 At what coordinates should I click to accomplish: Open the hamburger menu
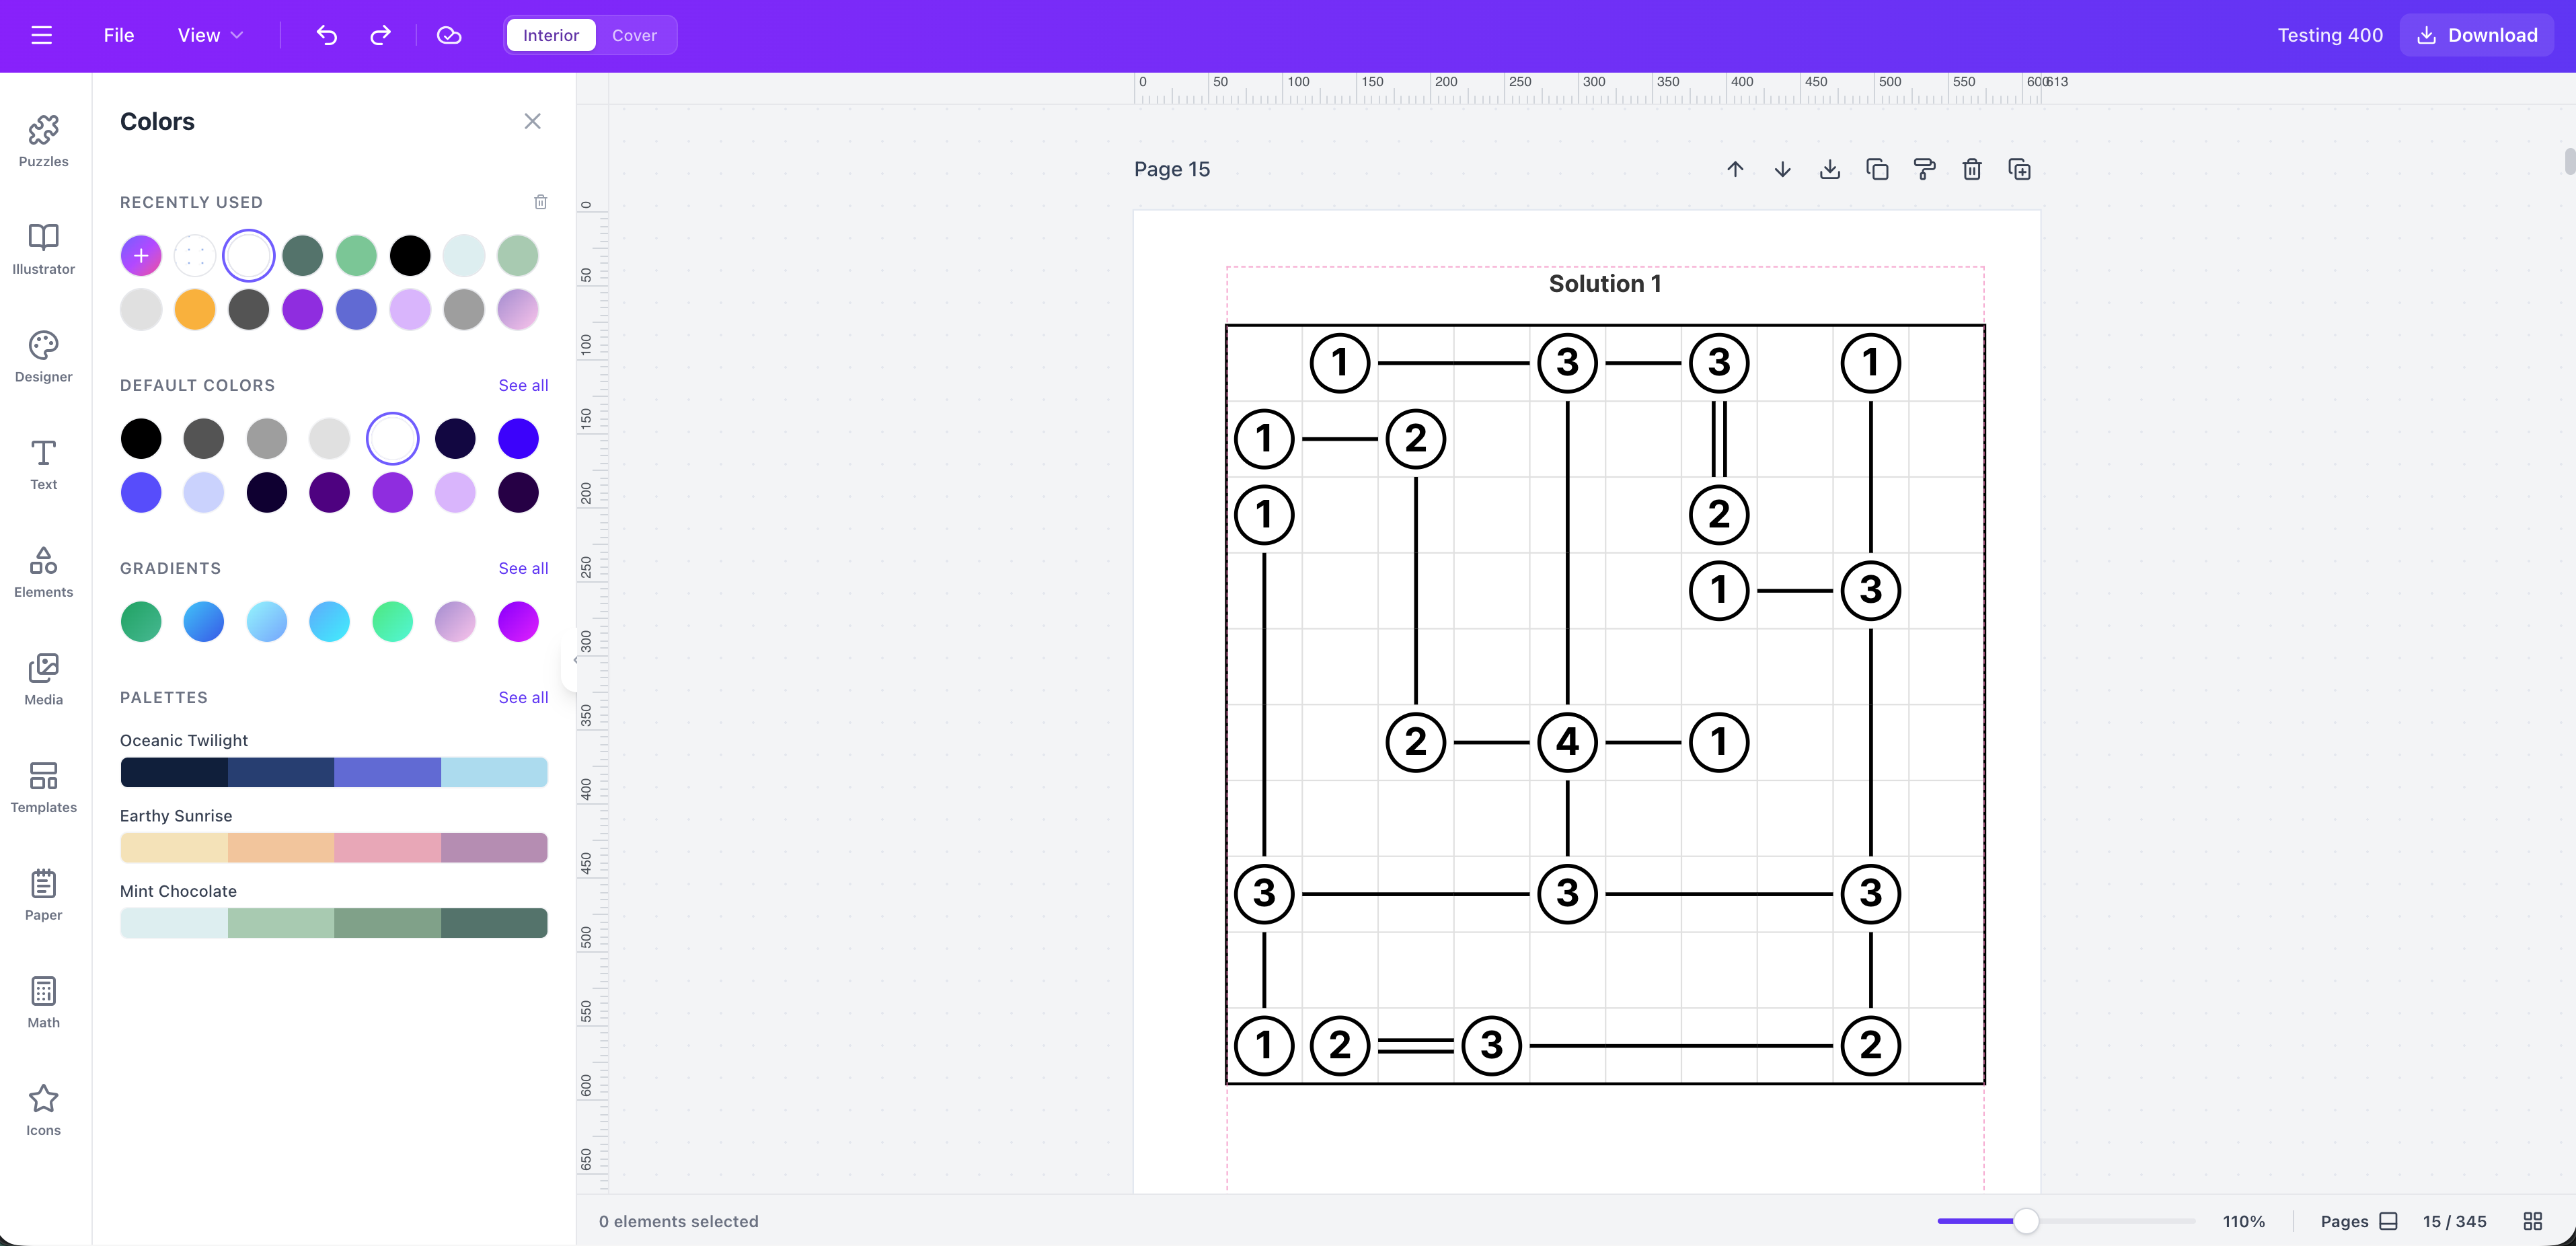42,34
